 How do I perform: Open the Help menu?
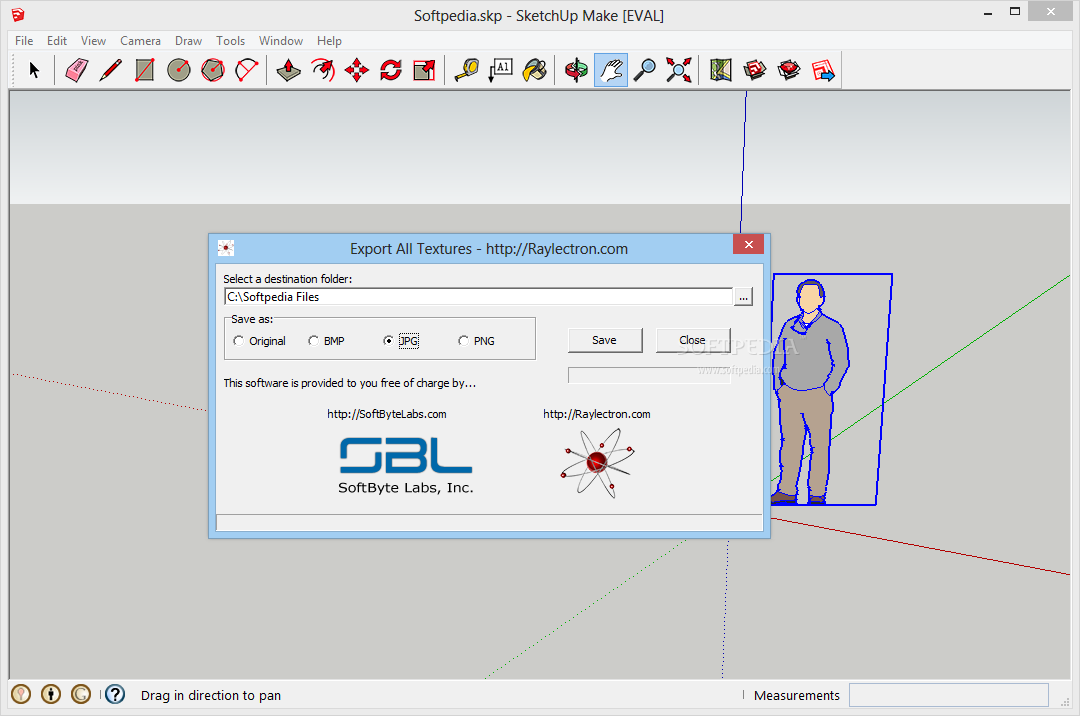tap(329, 41)
